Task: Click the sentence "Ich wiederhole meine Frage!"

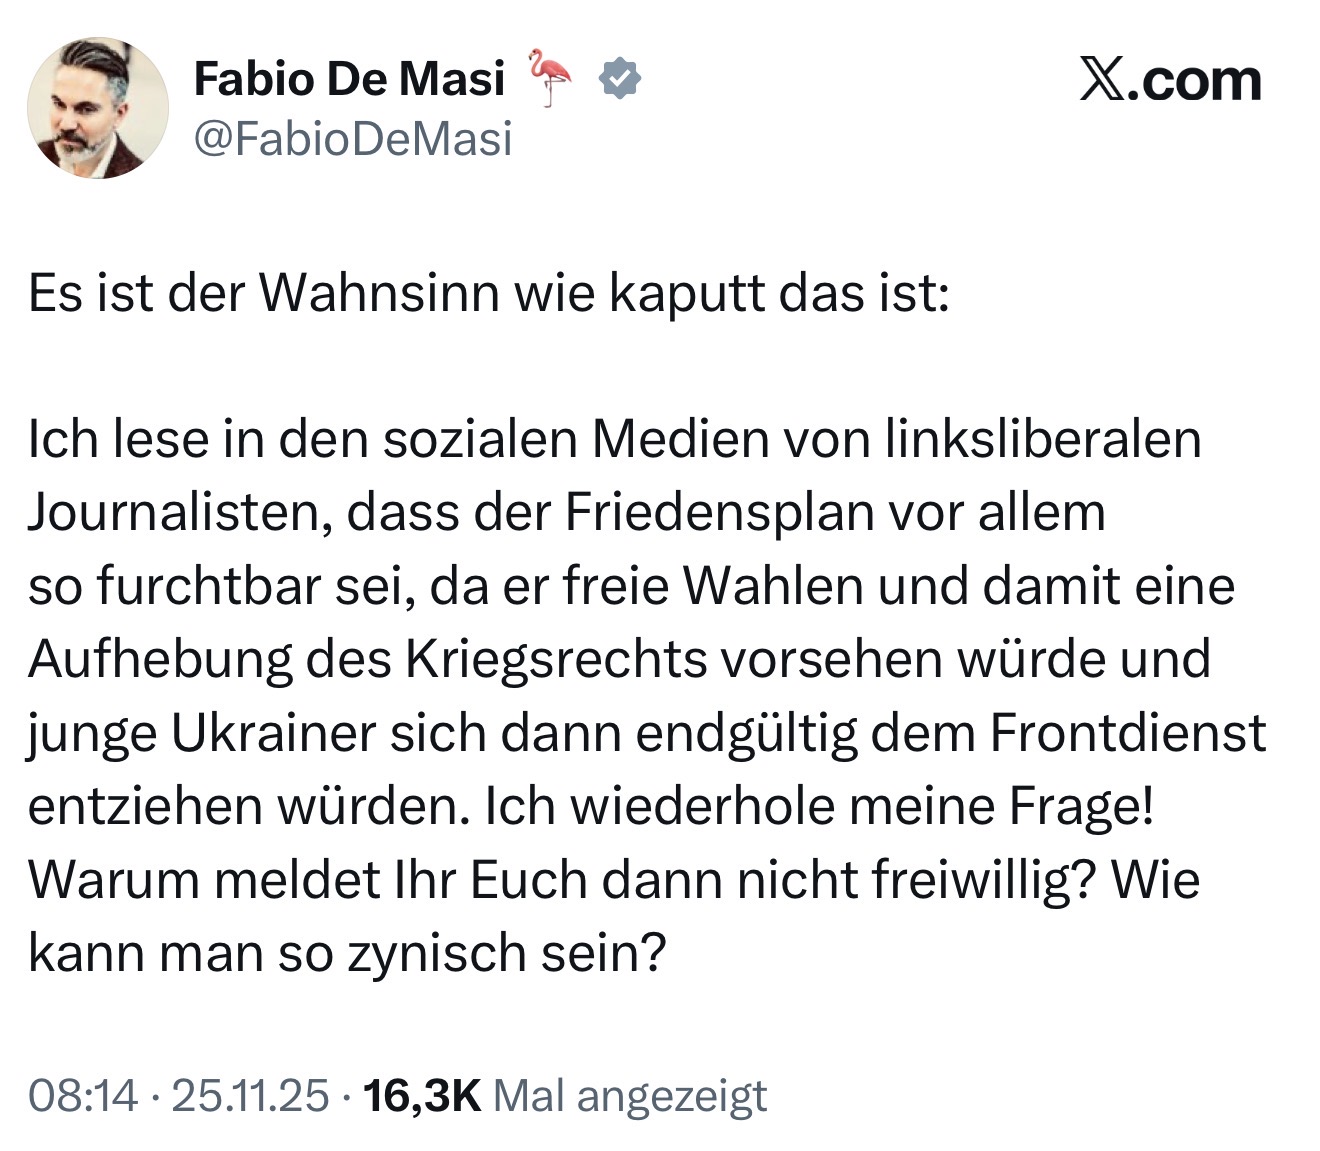Action: click(x=819, y=807)
